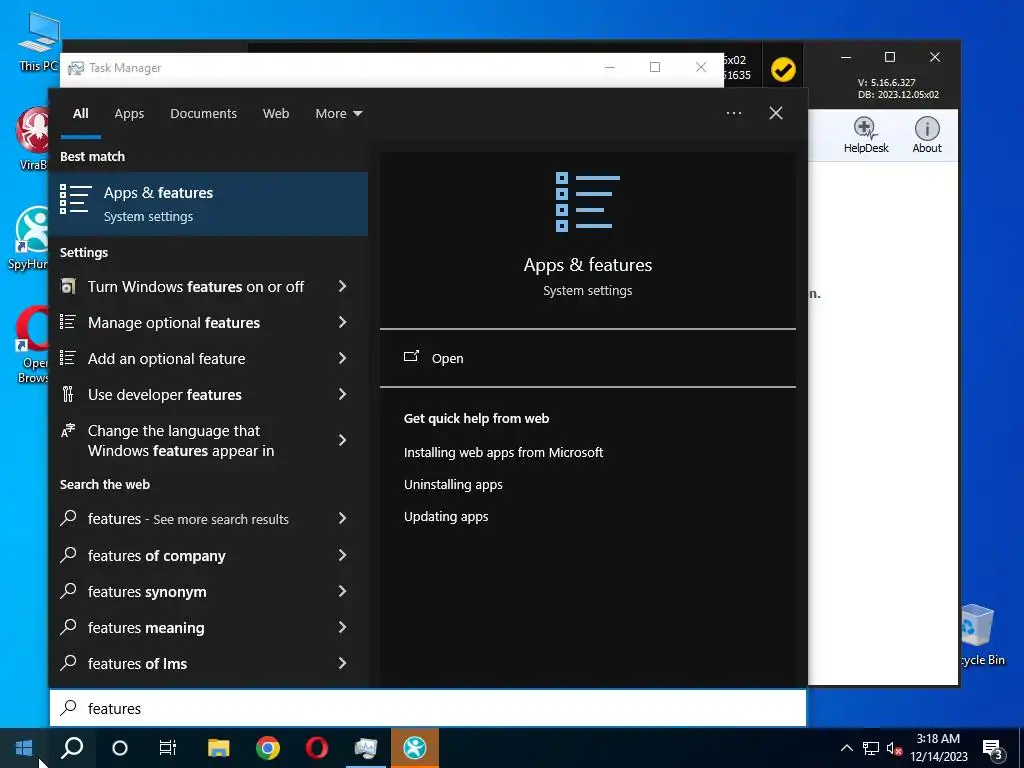This screenshot has height=768, width=1024.
Task: Open the Use developer features setting
Action: click(x=165, y=394)
